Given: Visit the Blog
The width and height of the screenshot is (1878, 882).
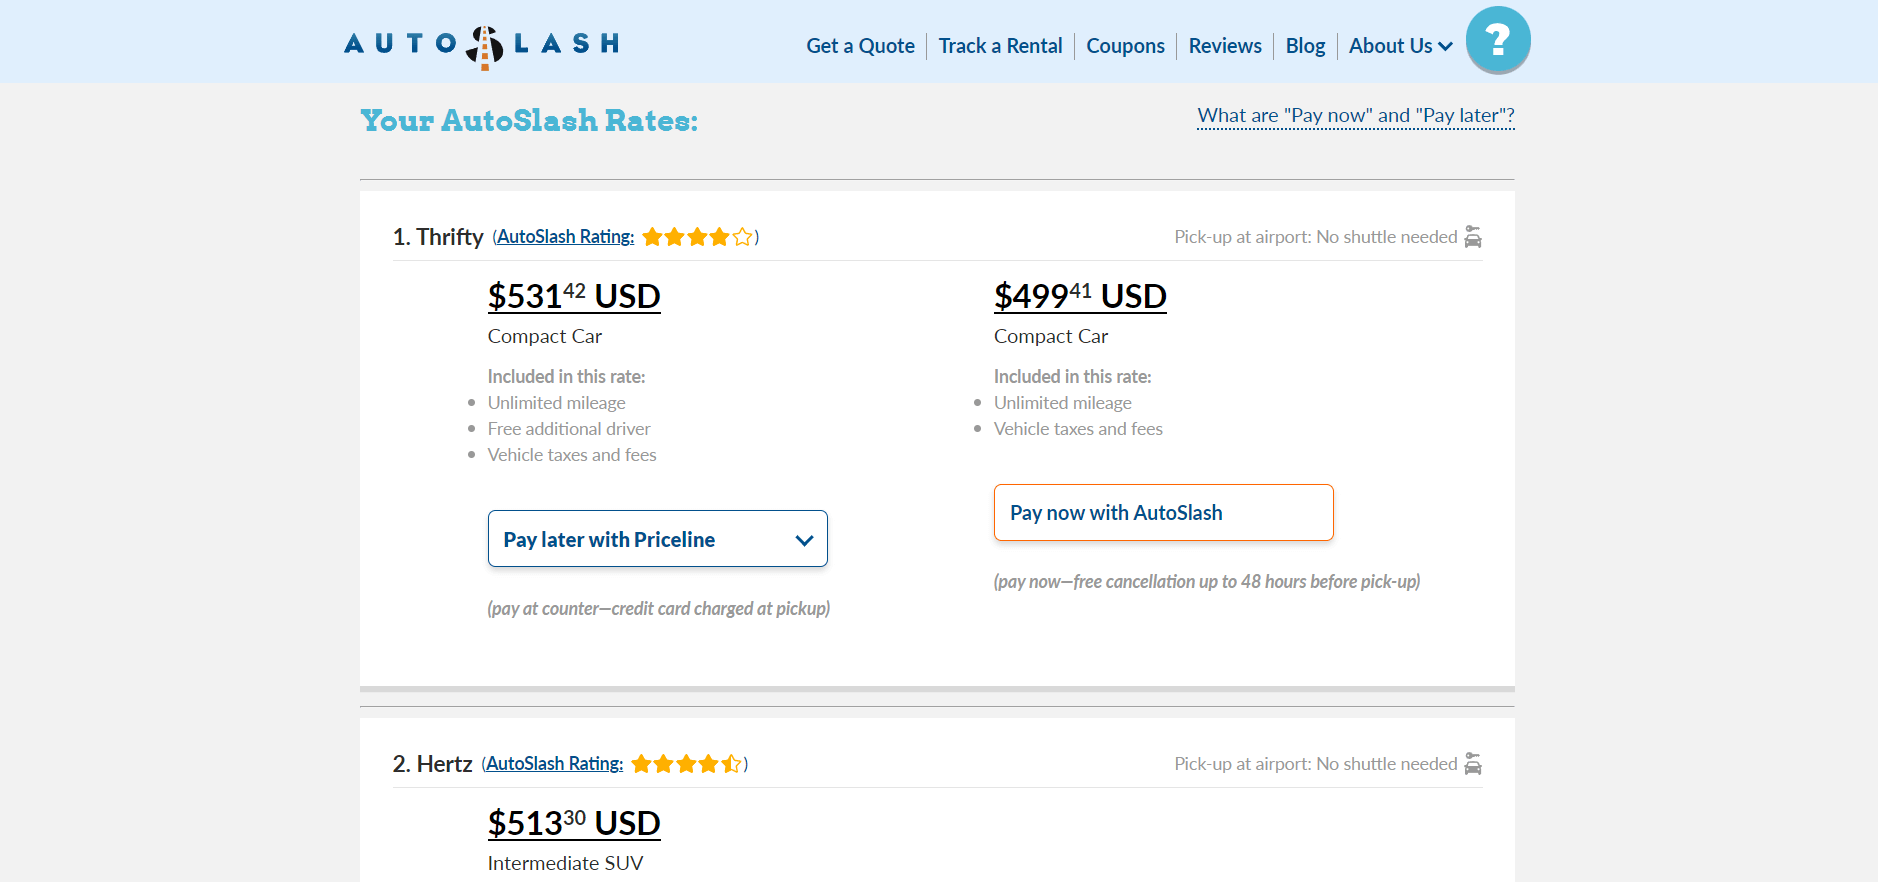Looking at the screenshot, I should coord(1305,46).
